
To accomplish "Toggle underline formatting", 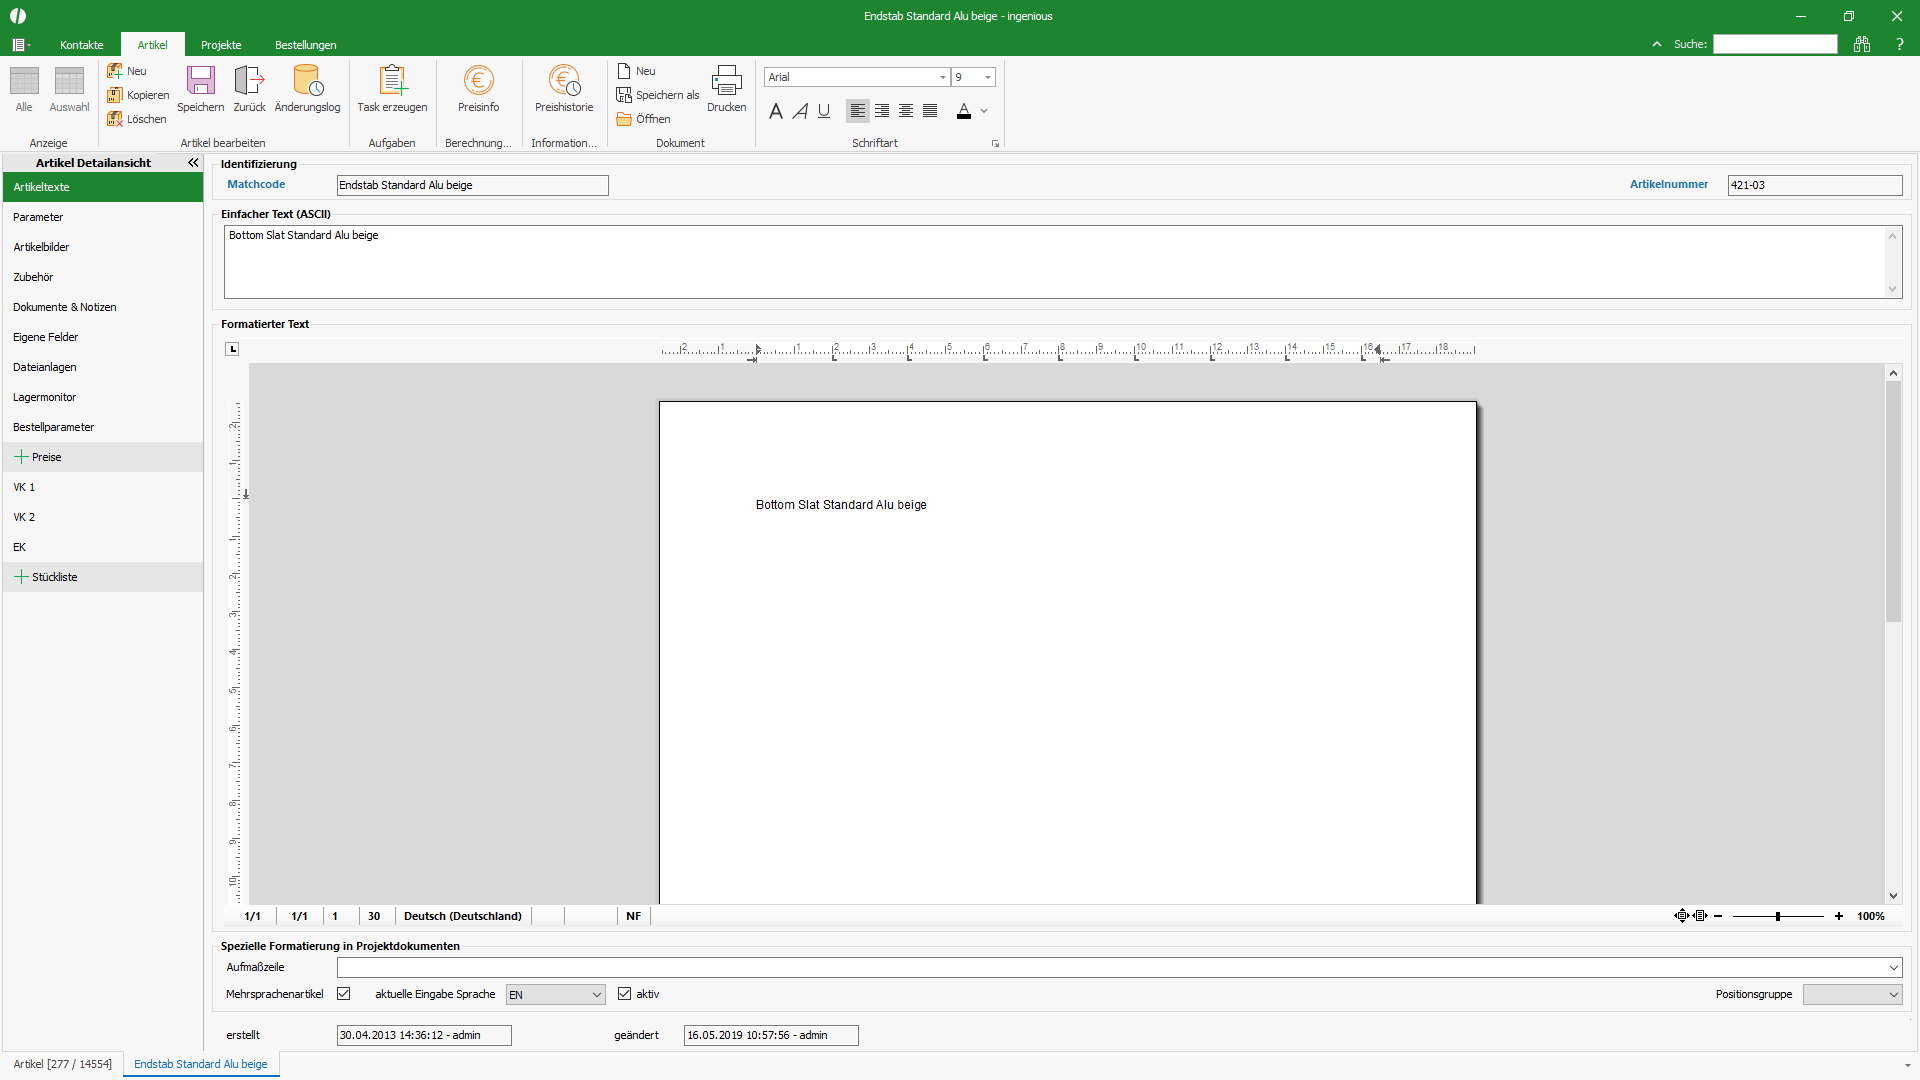I will pos(824,111).
